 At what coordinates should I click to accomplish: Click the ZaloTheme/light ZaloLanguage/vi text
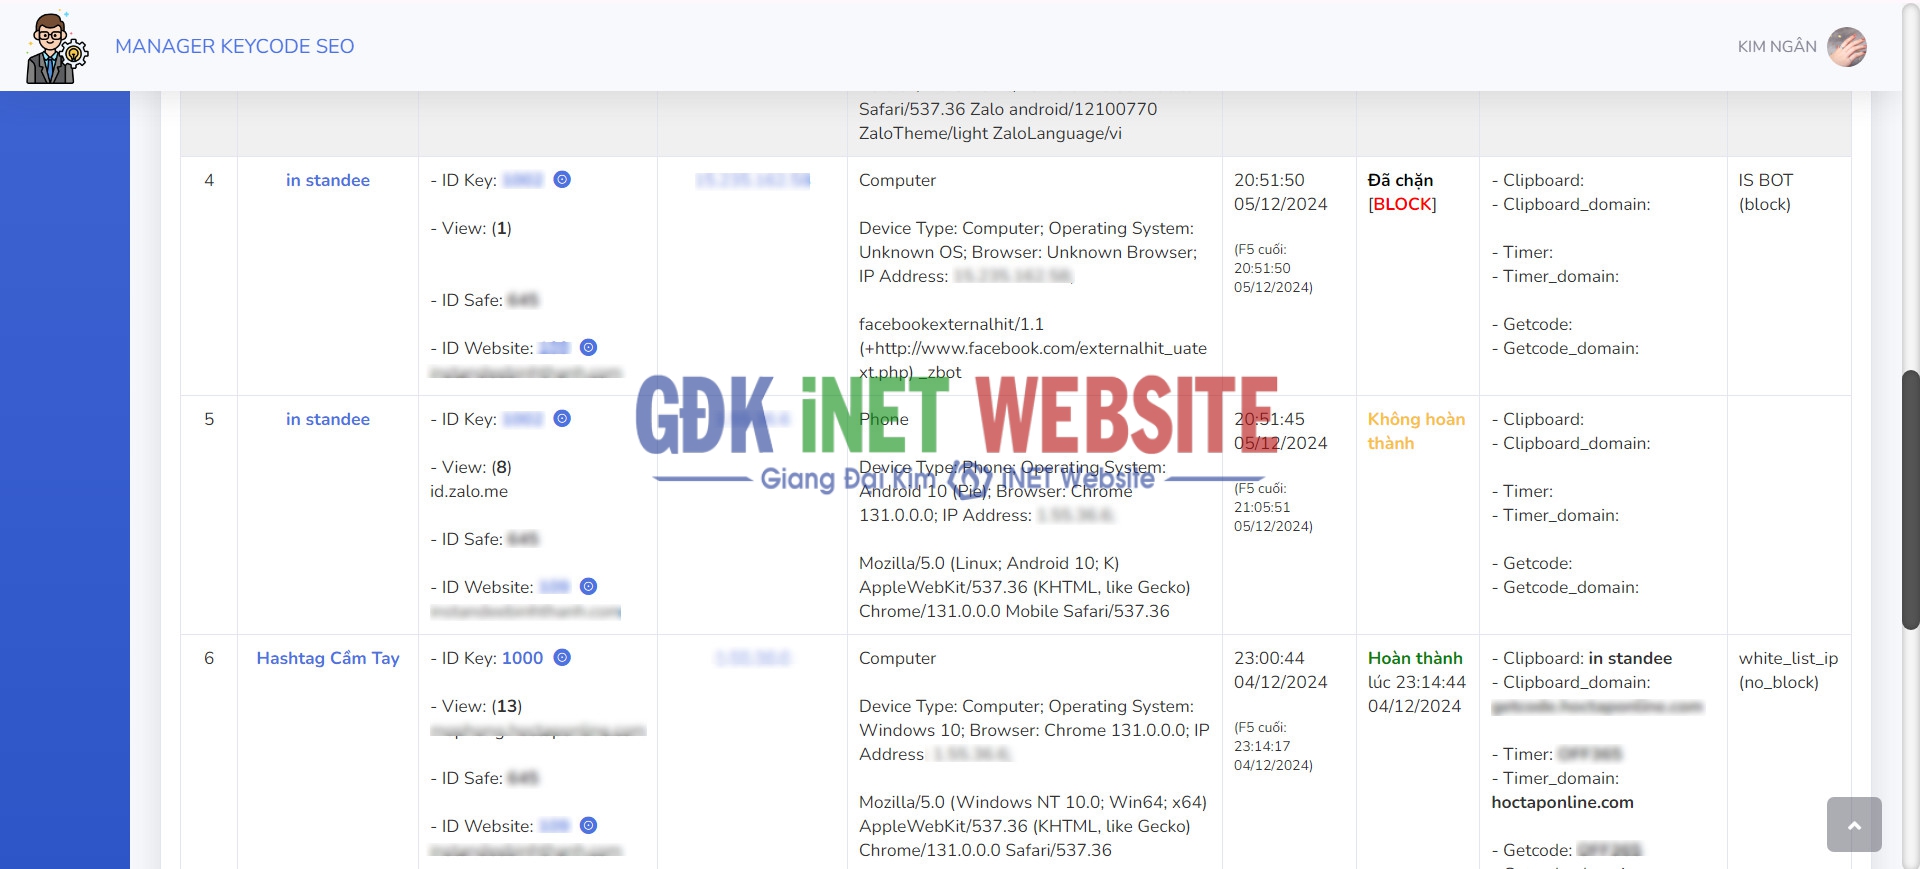pos(990,133)
